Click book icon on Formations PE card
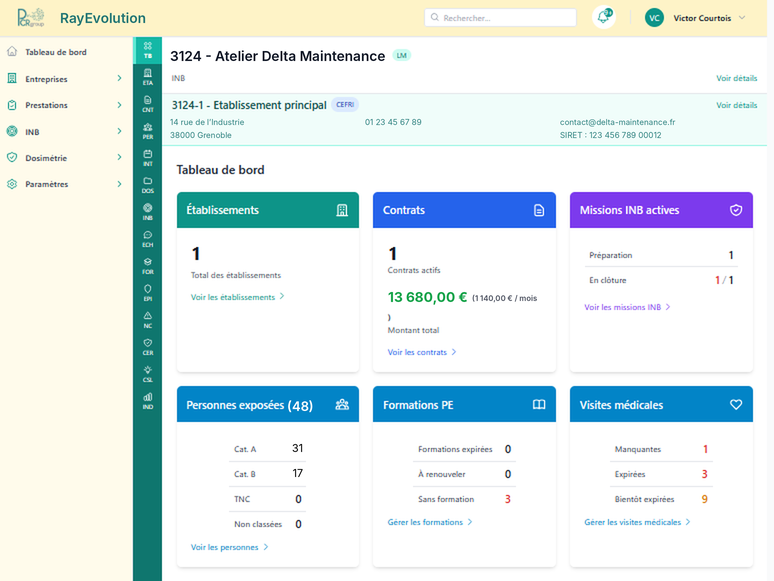This screenshot has width=774, height=581. click(539, 405)
